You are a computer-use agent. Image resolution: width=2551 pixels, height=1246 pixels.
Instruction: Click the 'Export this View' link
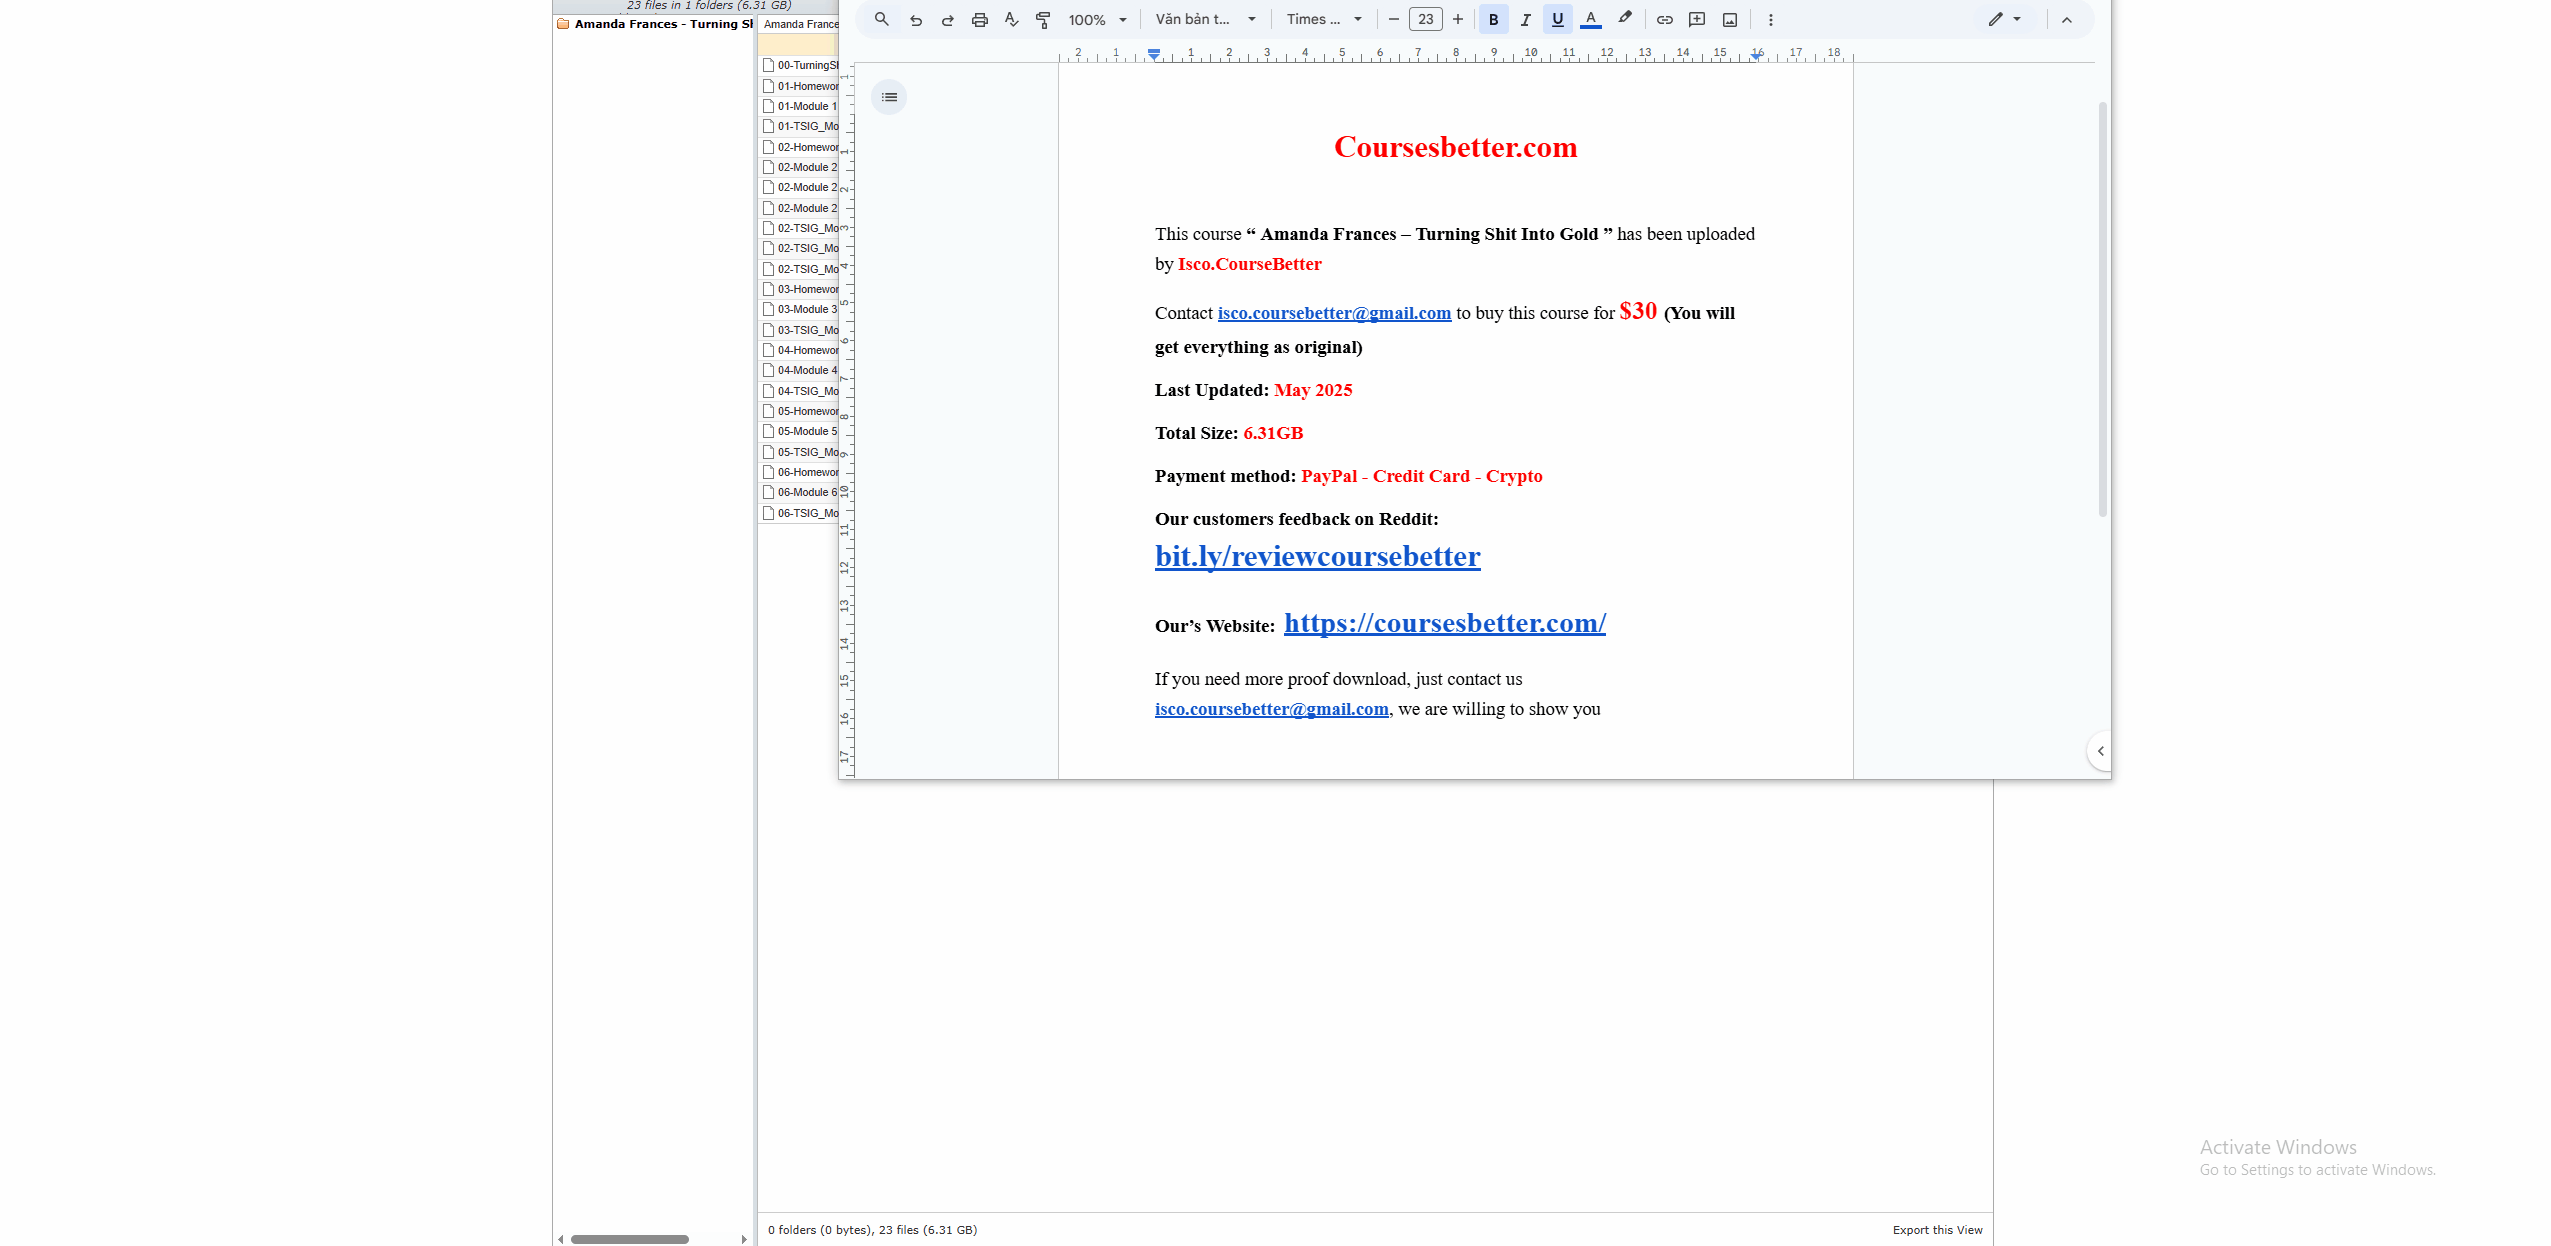pos(1937,1230)
